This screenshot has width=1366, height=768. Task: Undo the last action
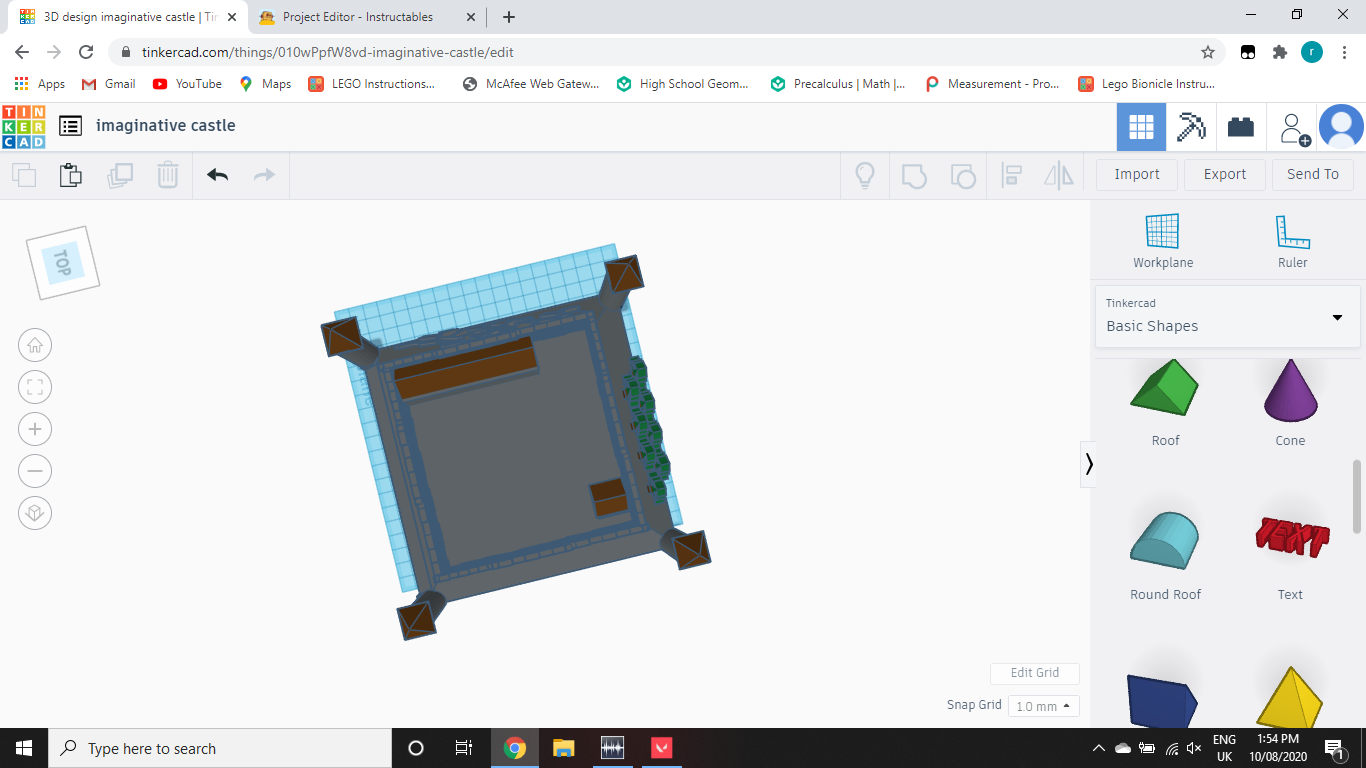218,175
